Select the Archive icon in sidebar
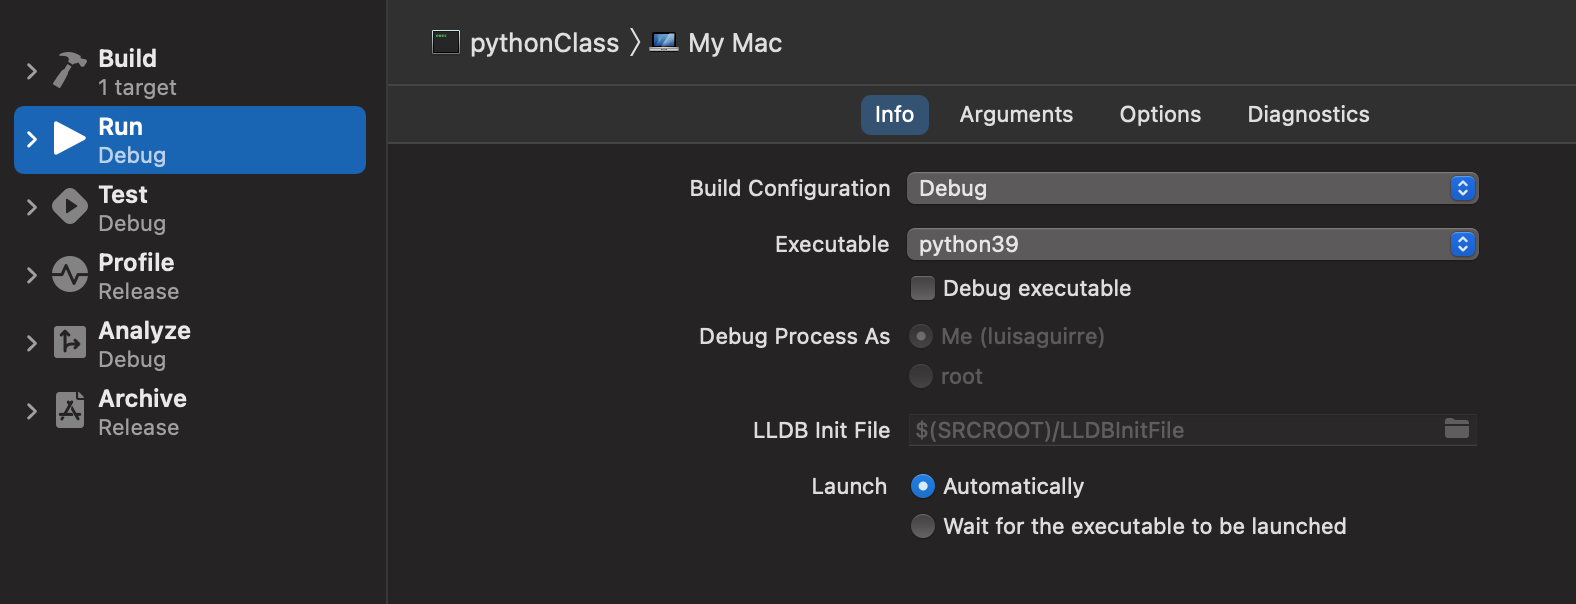This screenshot has height=604, width=1576. point(69,411)
